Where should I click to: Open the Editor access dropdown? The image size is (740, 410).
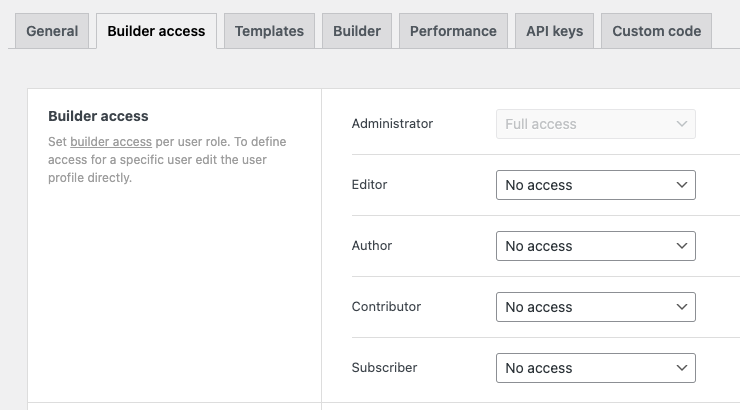(x=596, y=185)
